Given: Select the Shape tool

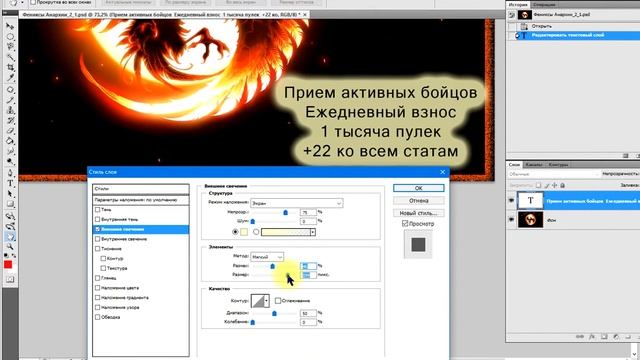Looking at the screenshot, I should coord(10,204).
